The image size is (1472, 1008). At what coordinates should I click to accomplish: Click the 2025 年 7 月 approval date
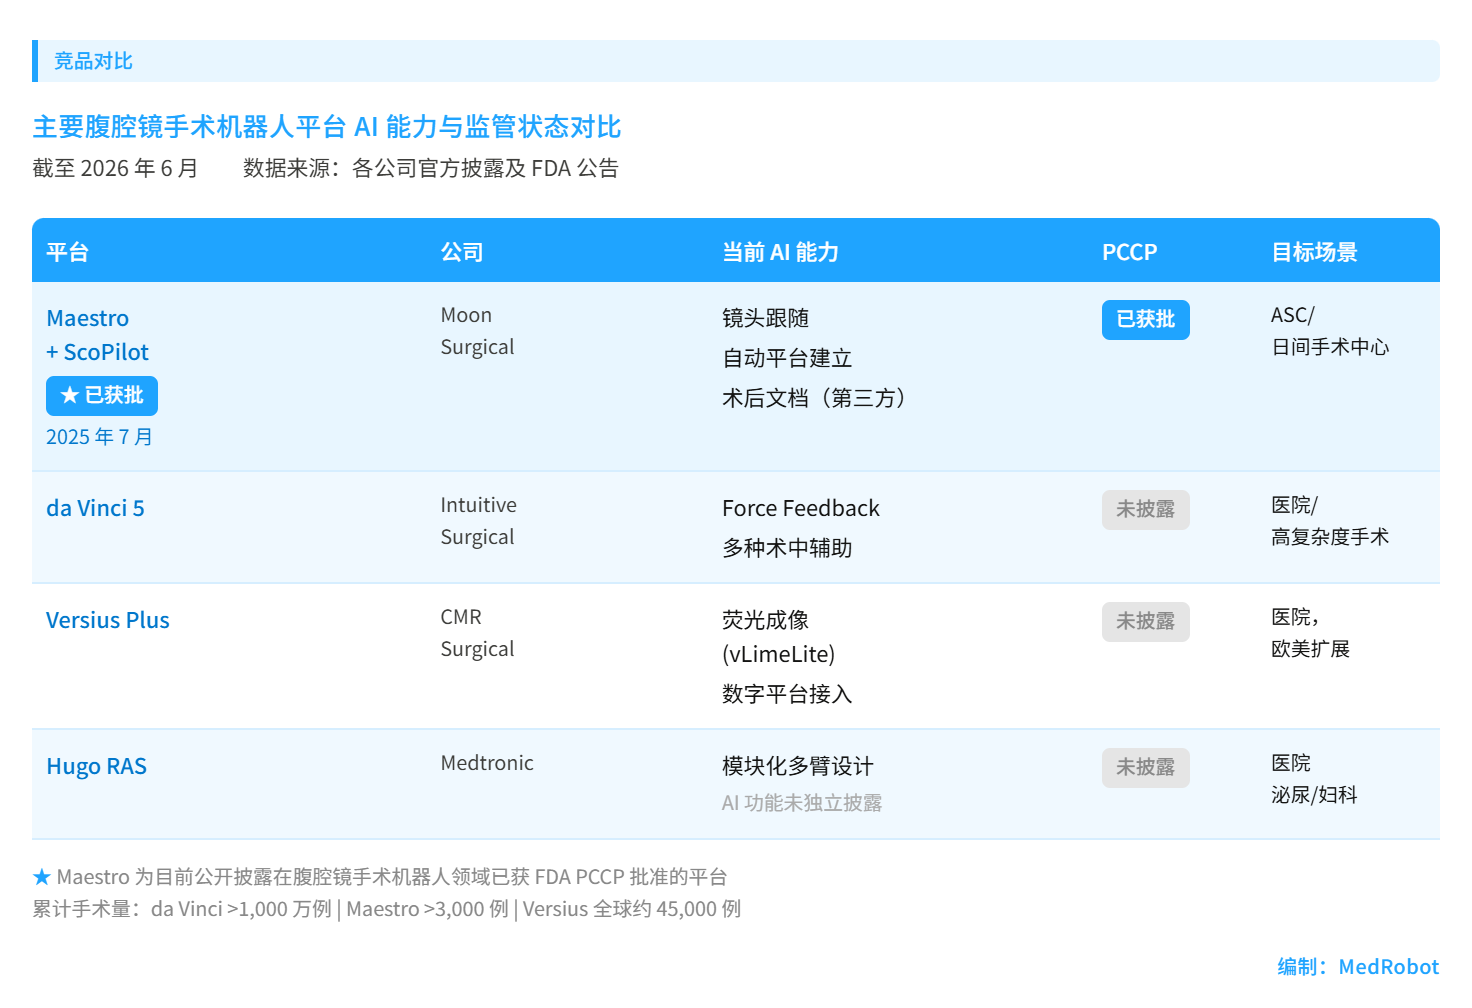click(x=99, y=437)
